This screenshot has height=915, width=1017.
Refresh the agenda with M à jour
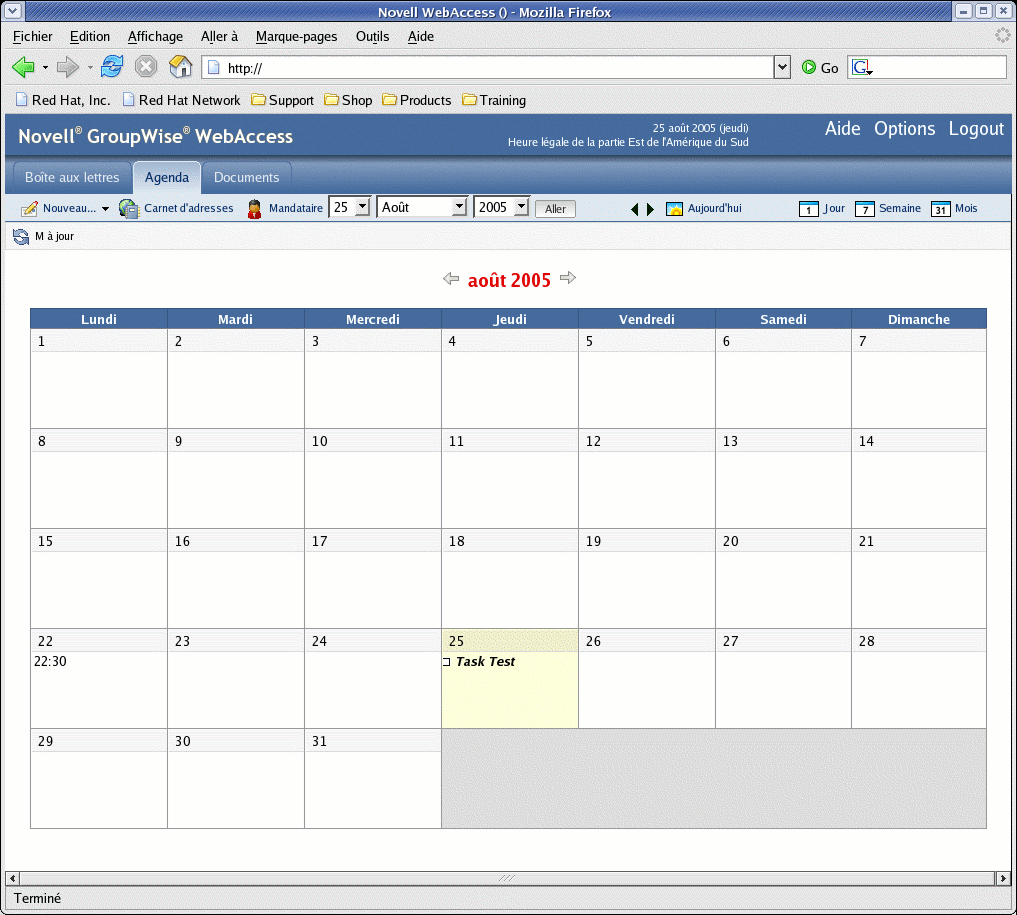44,237
